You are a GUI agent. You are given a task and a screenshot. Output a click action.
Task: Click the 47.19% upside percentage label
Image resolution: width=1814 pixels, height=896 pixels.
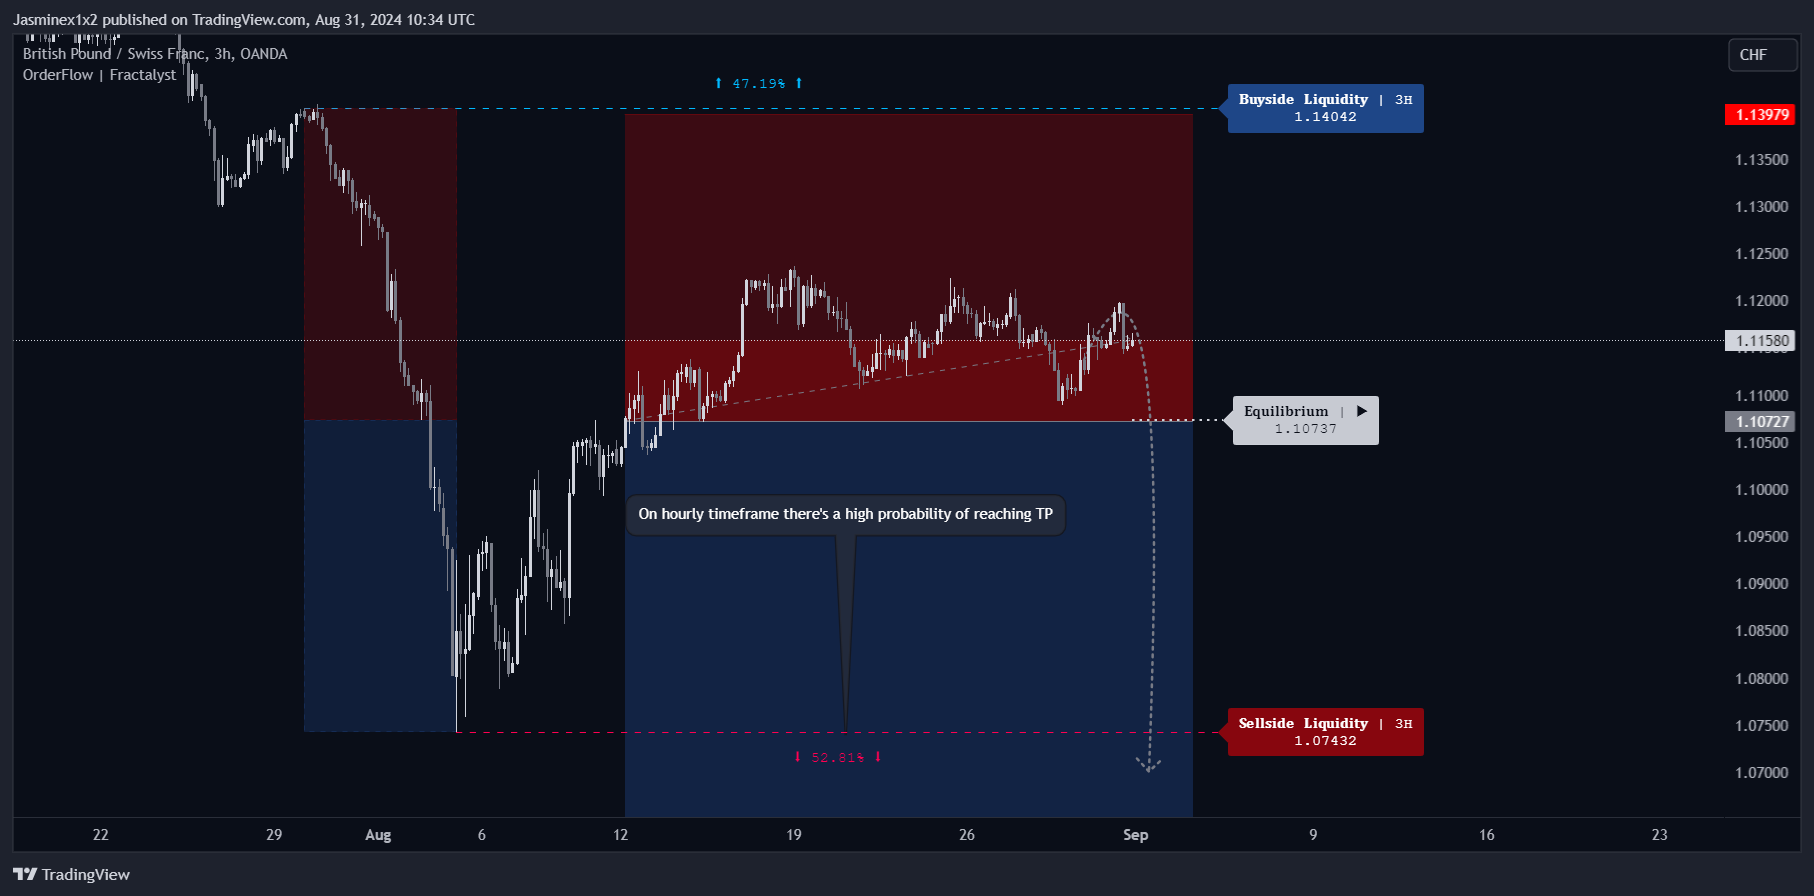[759, 83]
